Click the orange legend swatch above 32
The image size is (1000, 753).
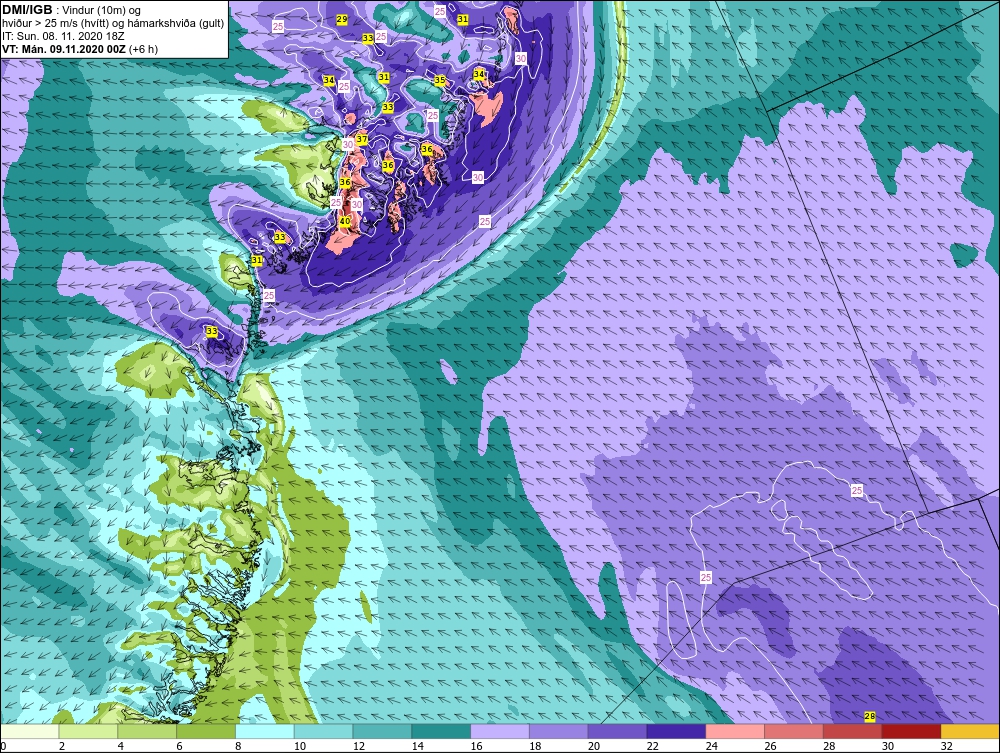click(x=970, y=731)
